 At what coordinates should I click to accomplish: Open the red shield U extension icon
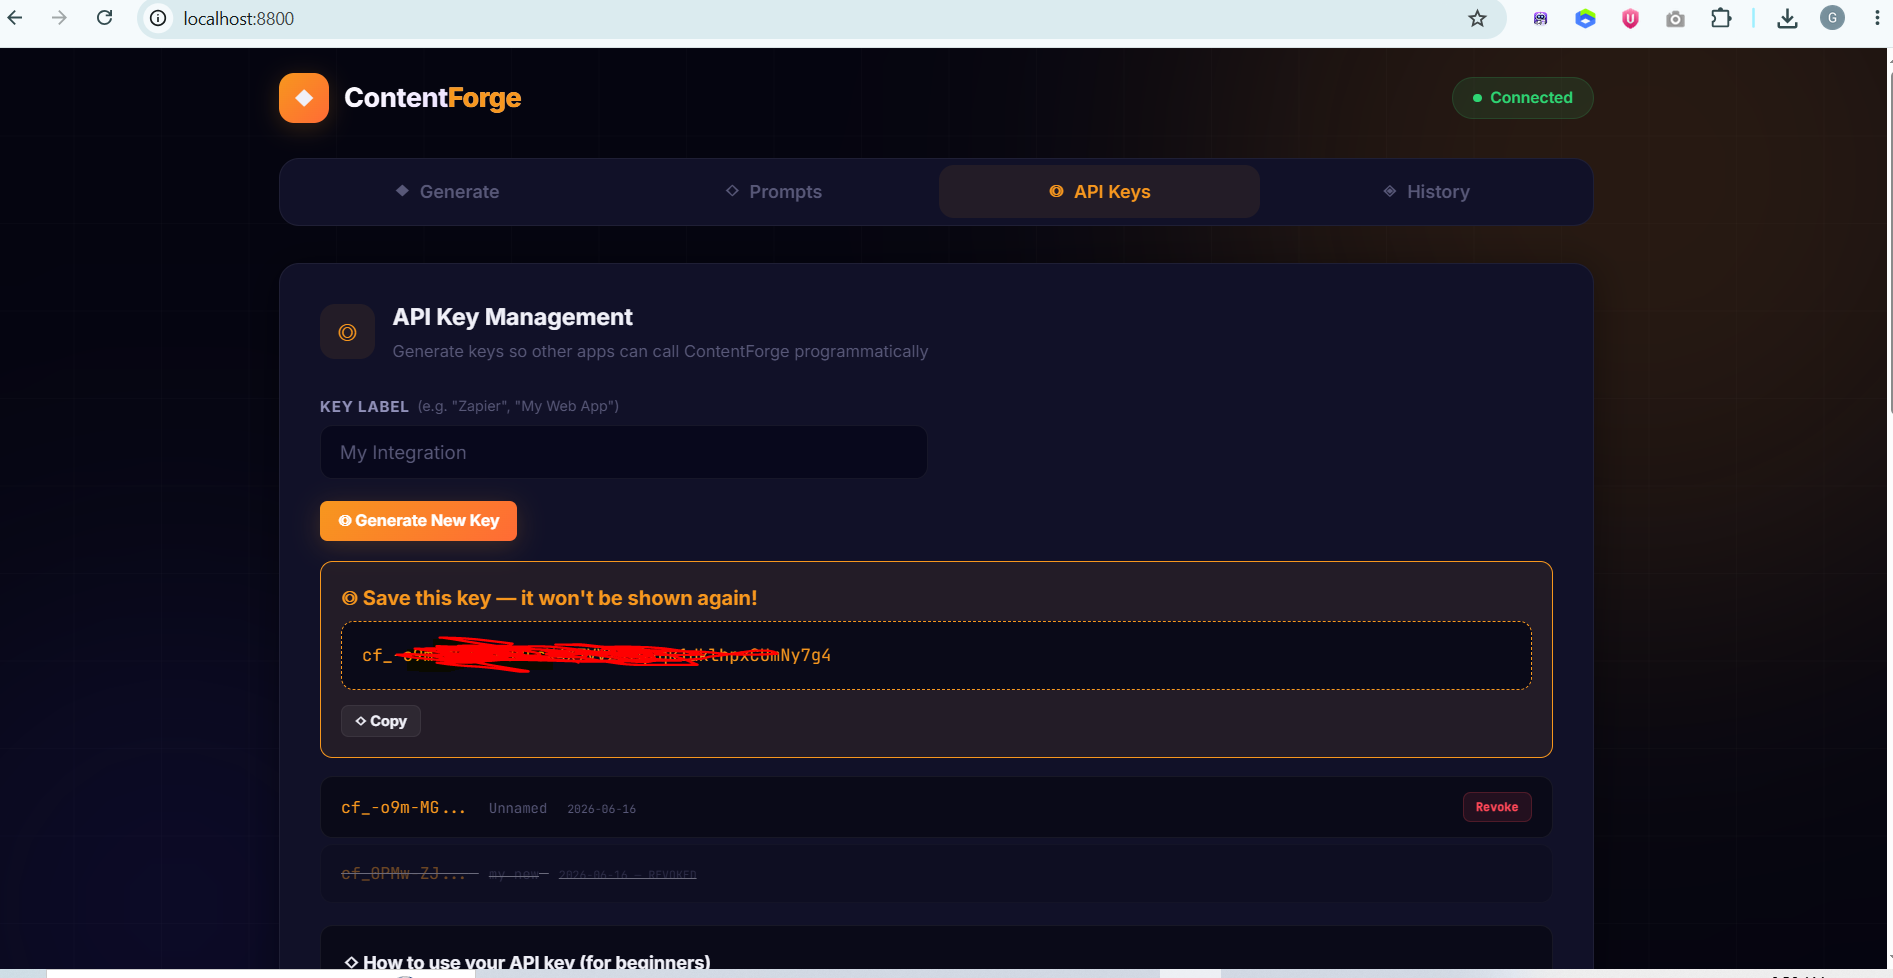tap(1630, 18)
